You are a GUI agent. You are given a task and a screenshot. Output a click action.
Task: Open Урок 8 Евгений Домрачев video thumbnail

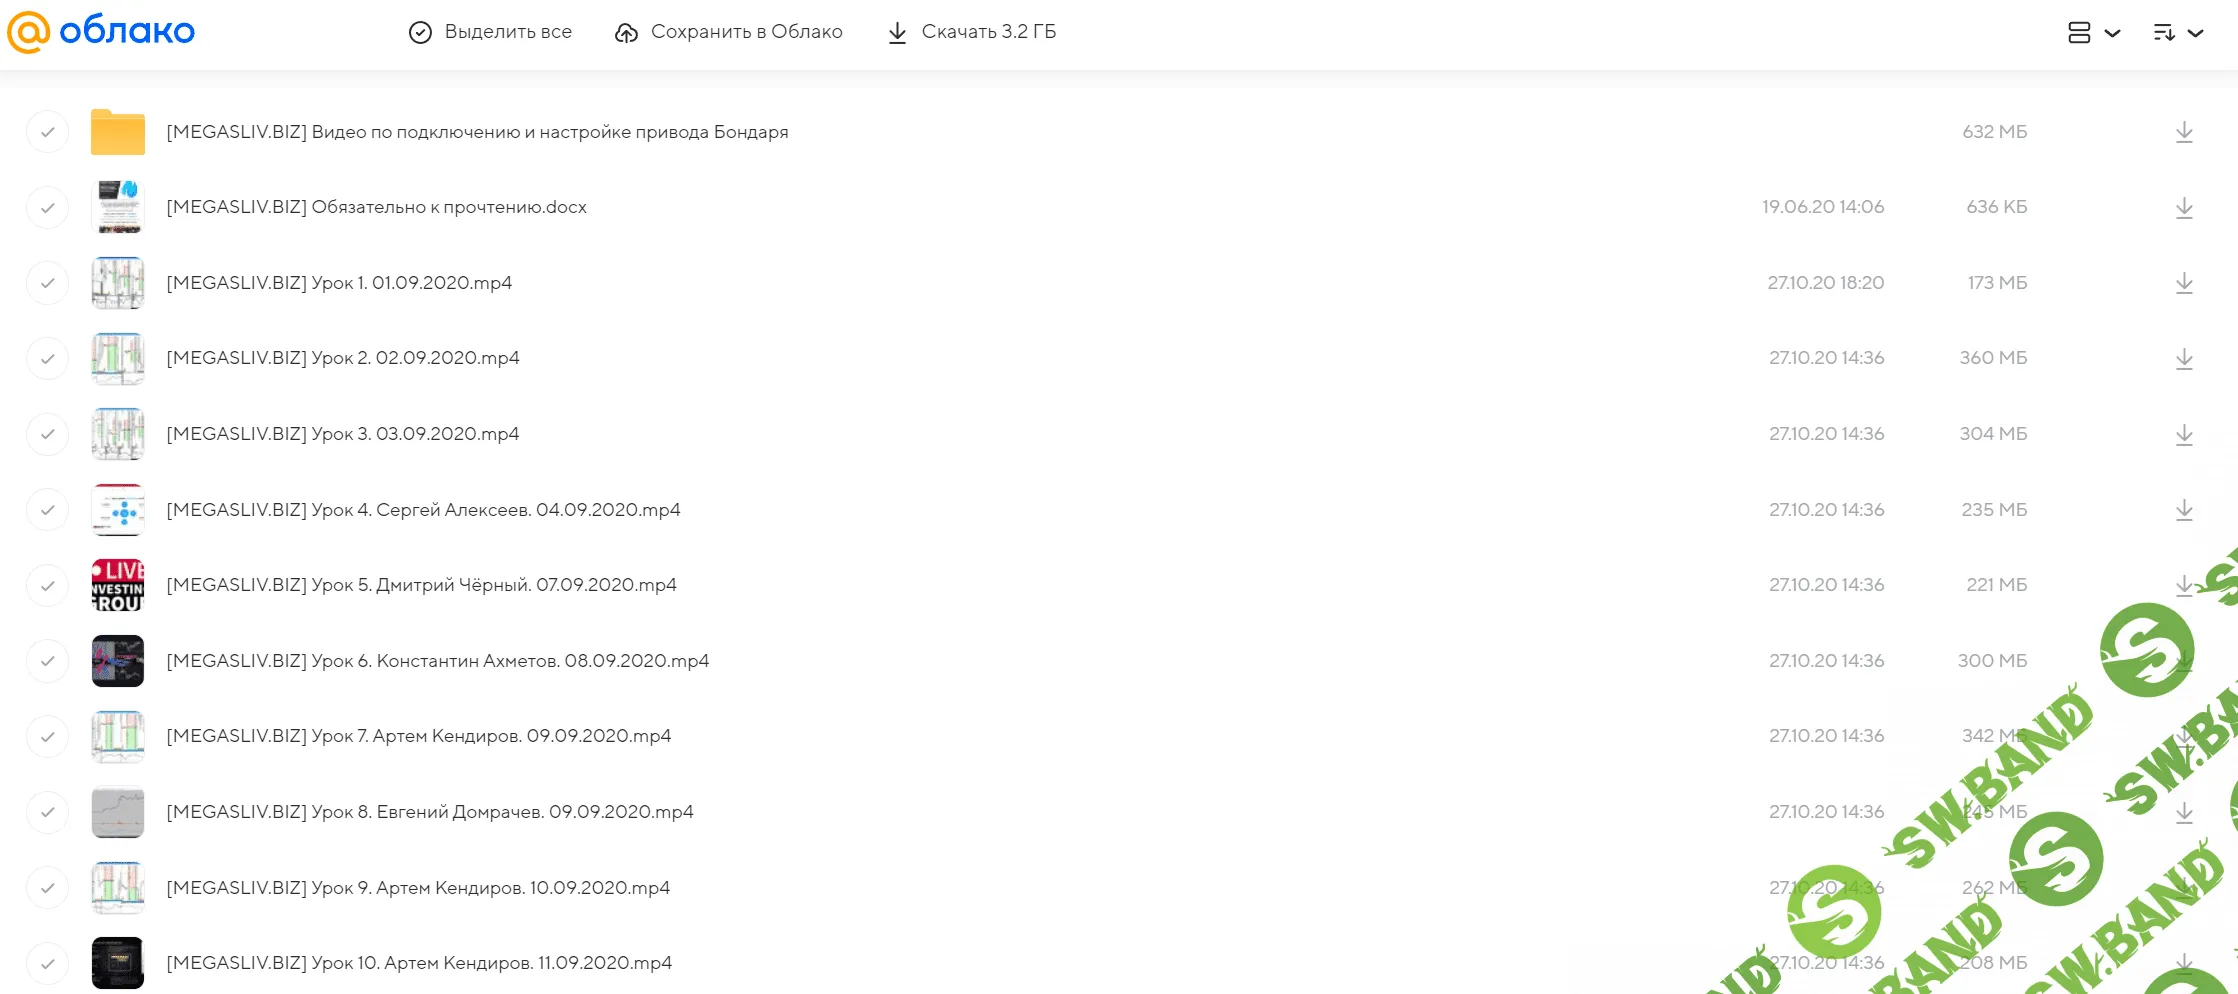117,812
